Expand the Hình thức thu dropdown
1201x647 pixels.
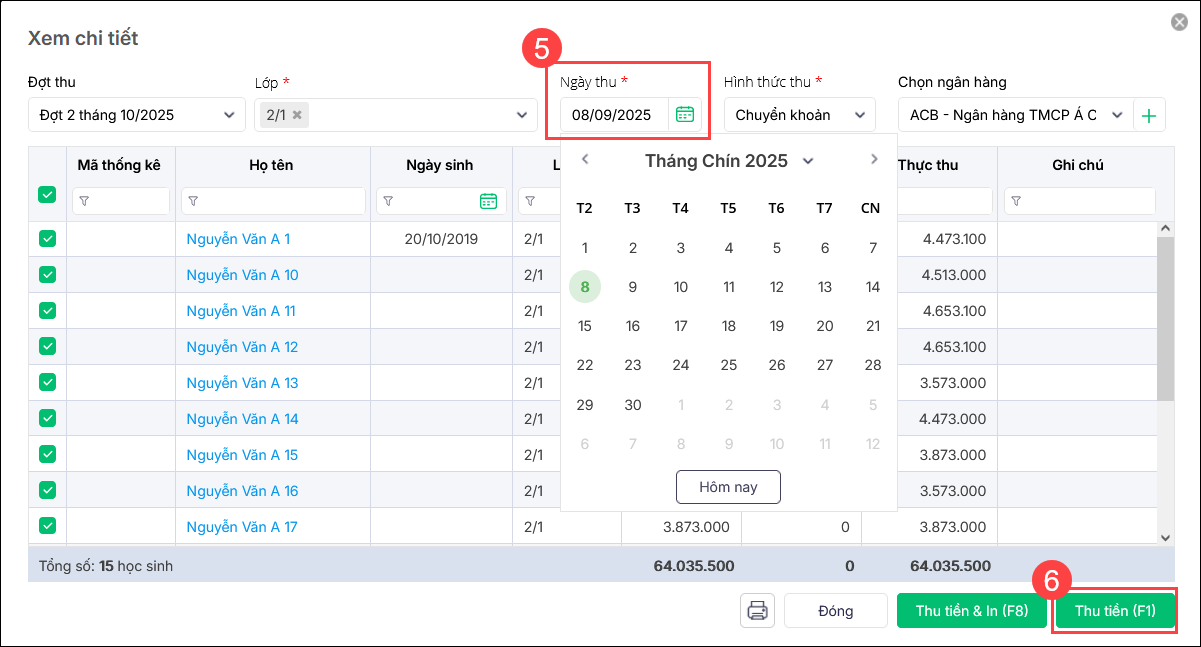tap(859, 115)
